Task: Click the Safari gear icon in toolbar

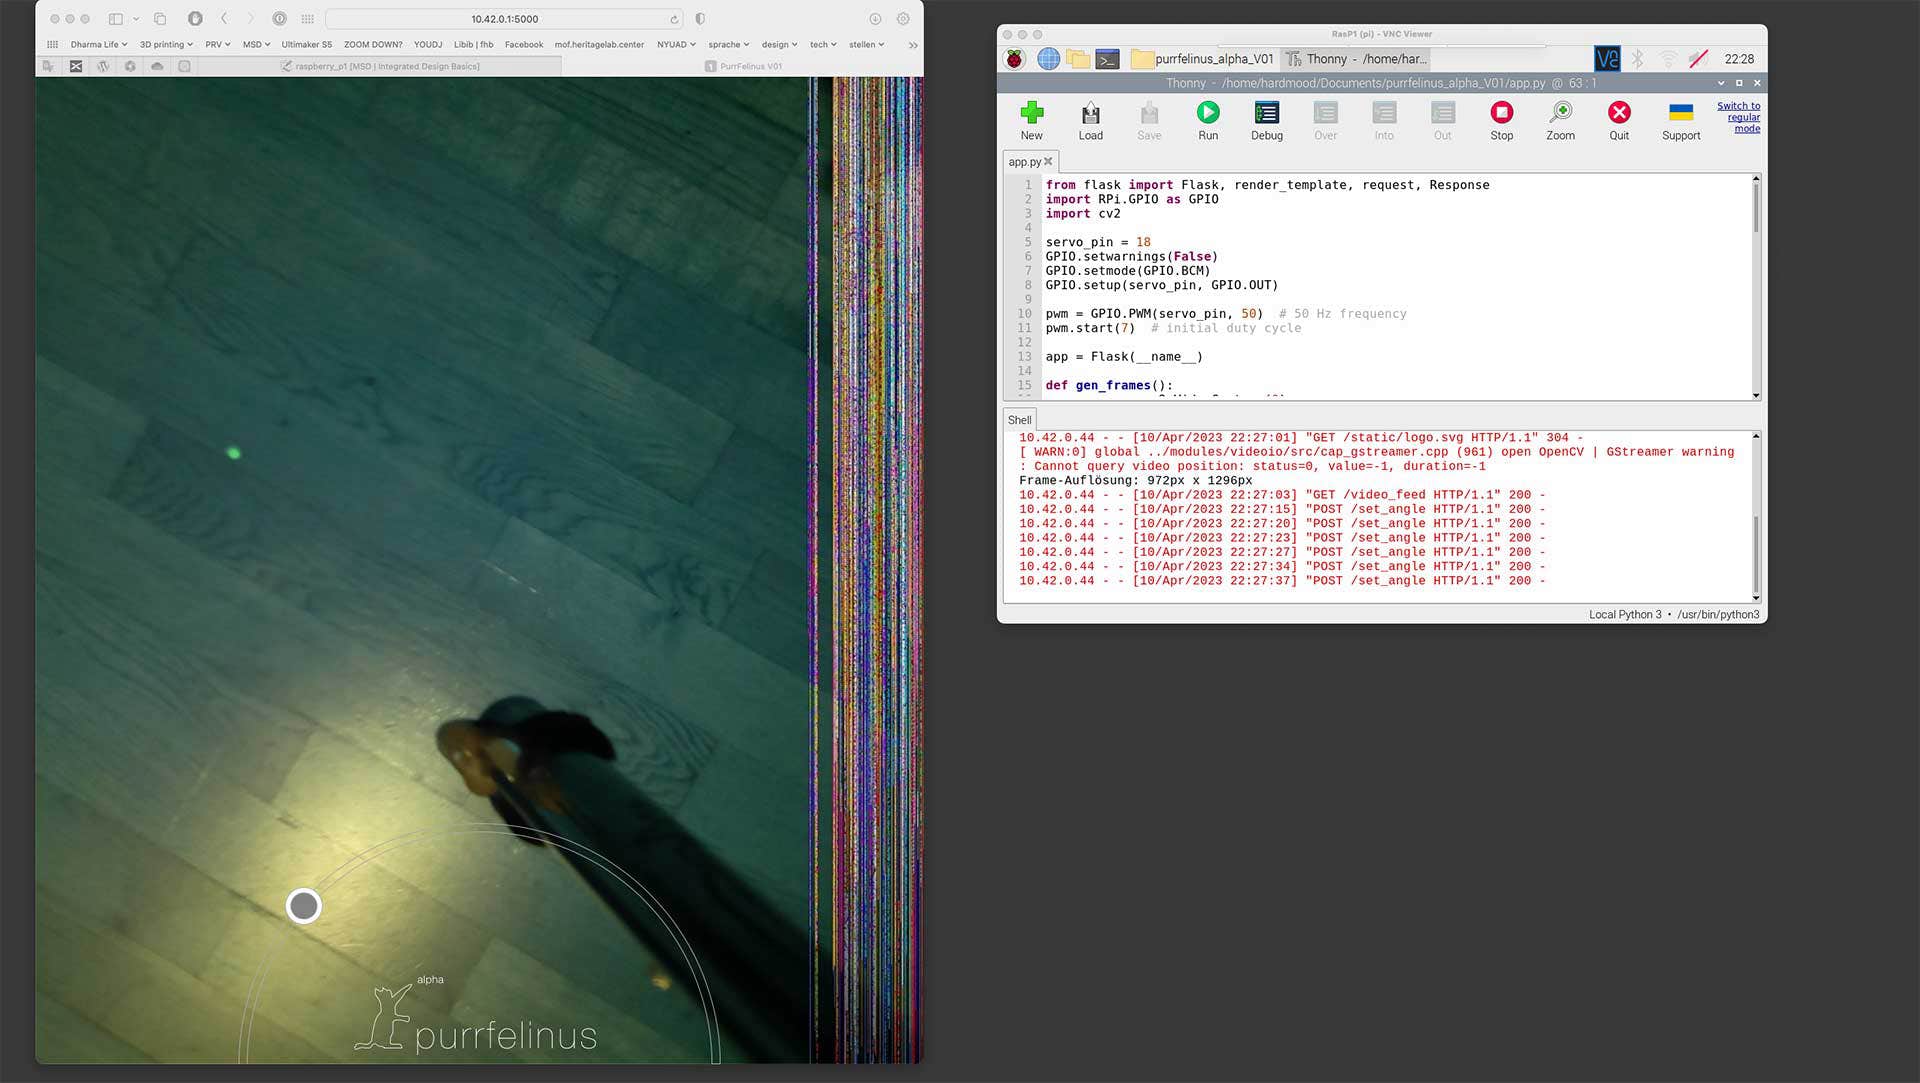Action: [x=903, y=19]
